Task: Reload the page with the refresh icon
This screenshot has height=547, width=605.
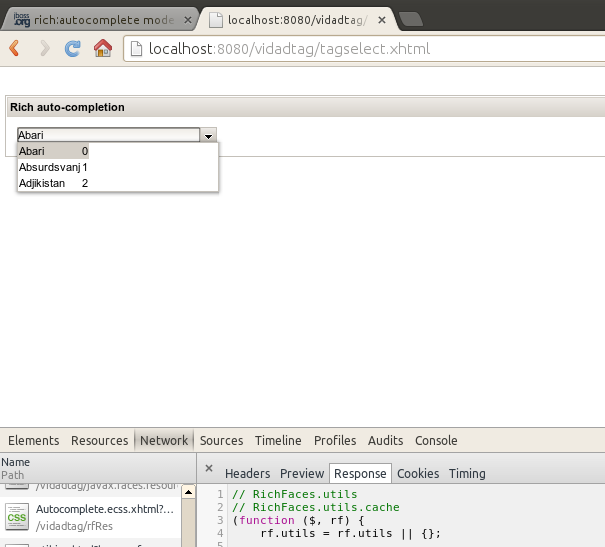Action: 73,49
